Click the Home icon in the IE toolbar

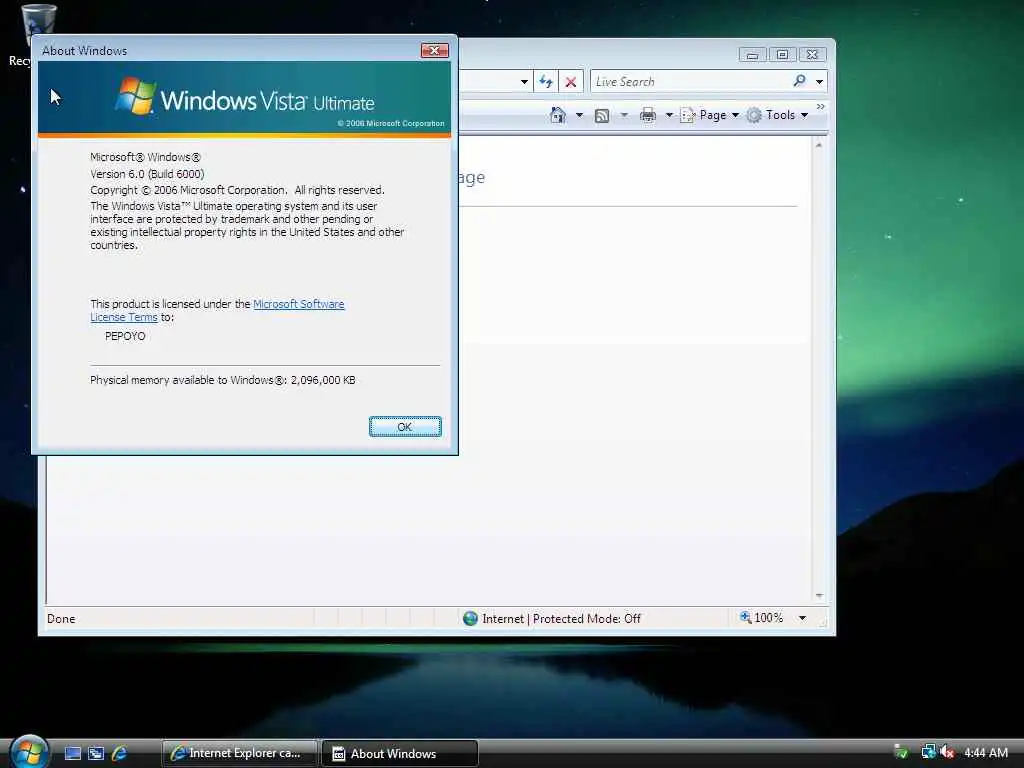(558, 115)
